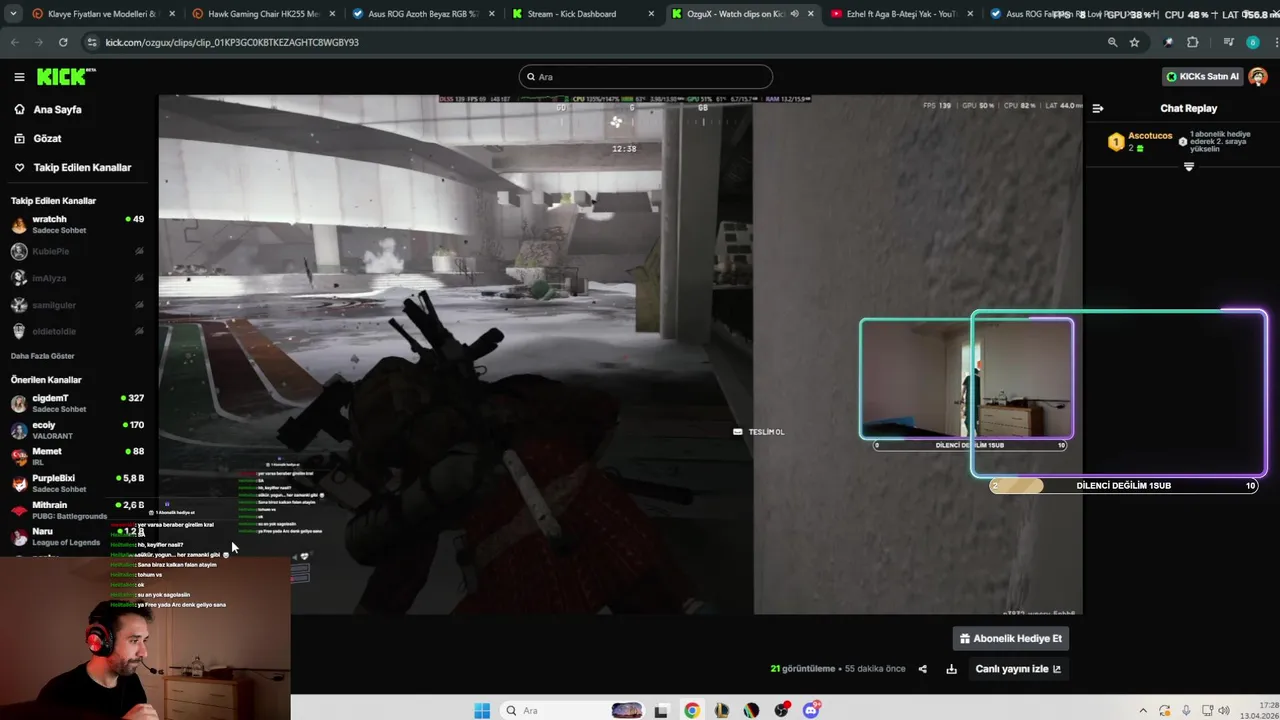1280x720 pixels.
Task: Open Chrome from taskbar
Action: click(691, 711)
